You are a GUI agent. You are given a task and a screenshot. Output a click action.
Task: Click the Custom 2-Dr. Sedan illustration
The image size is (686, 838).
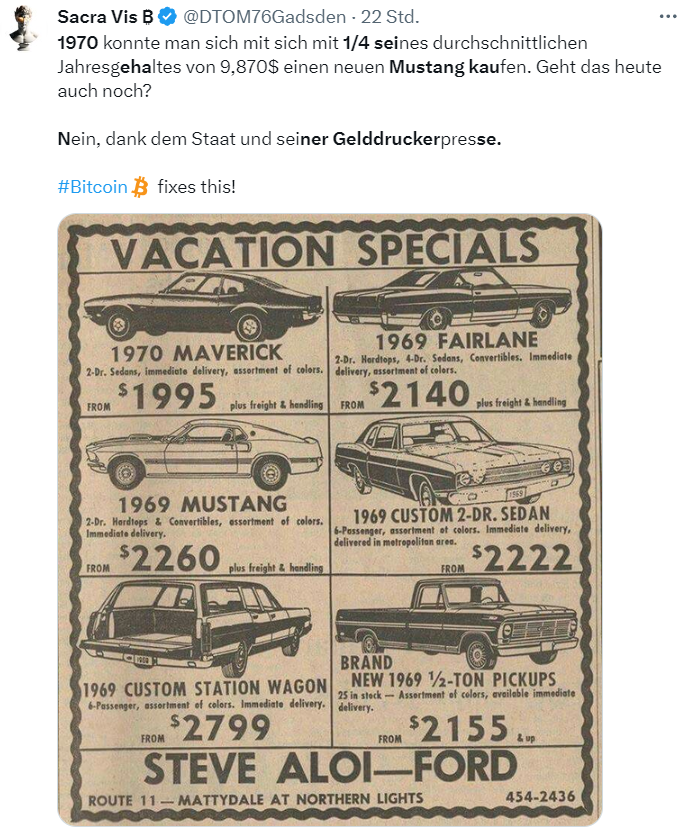tap(453, 460)
